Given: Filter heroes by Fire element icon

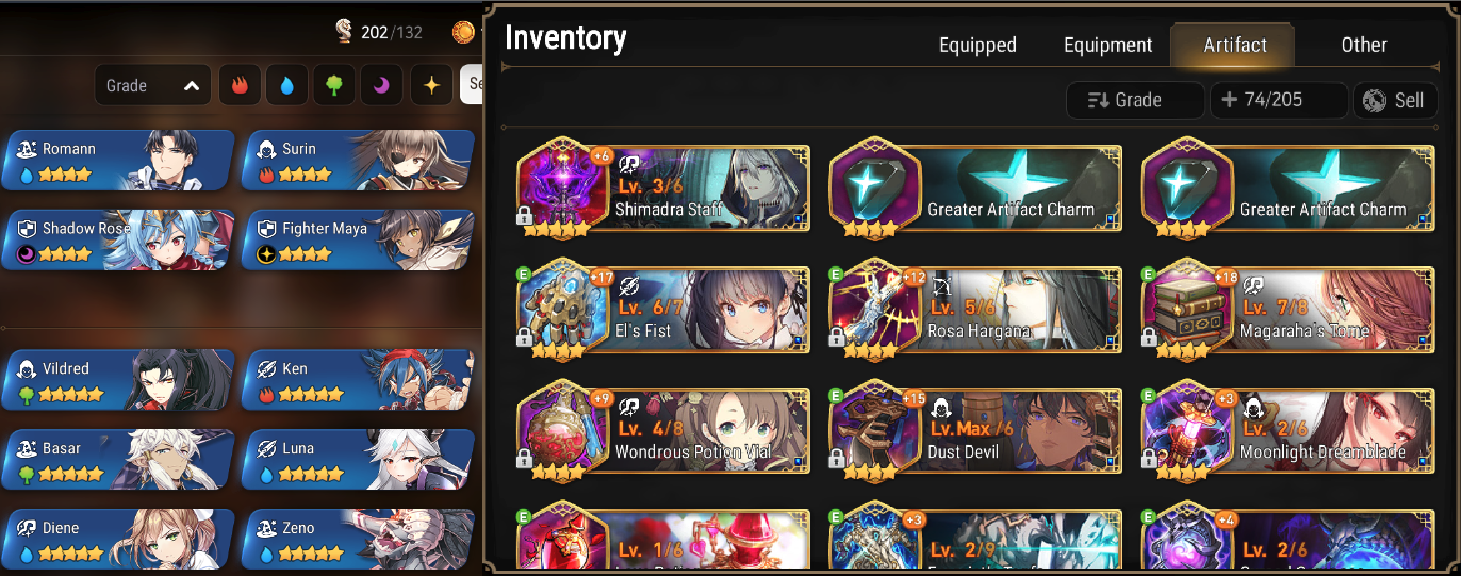Looking at the screenshot, I should click(239, 85).
